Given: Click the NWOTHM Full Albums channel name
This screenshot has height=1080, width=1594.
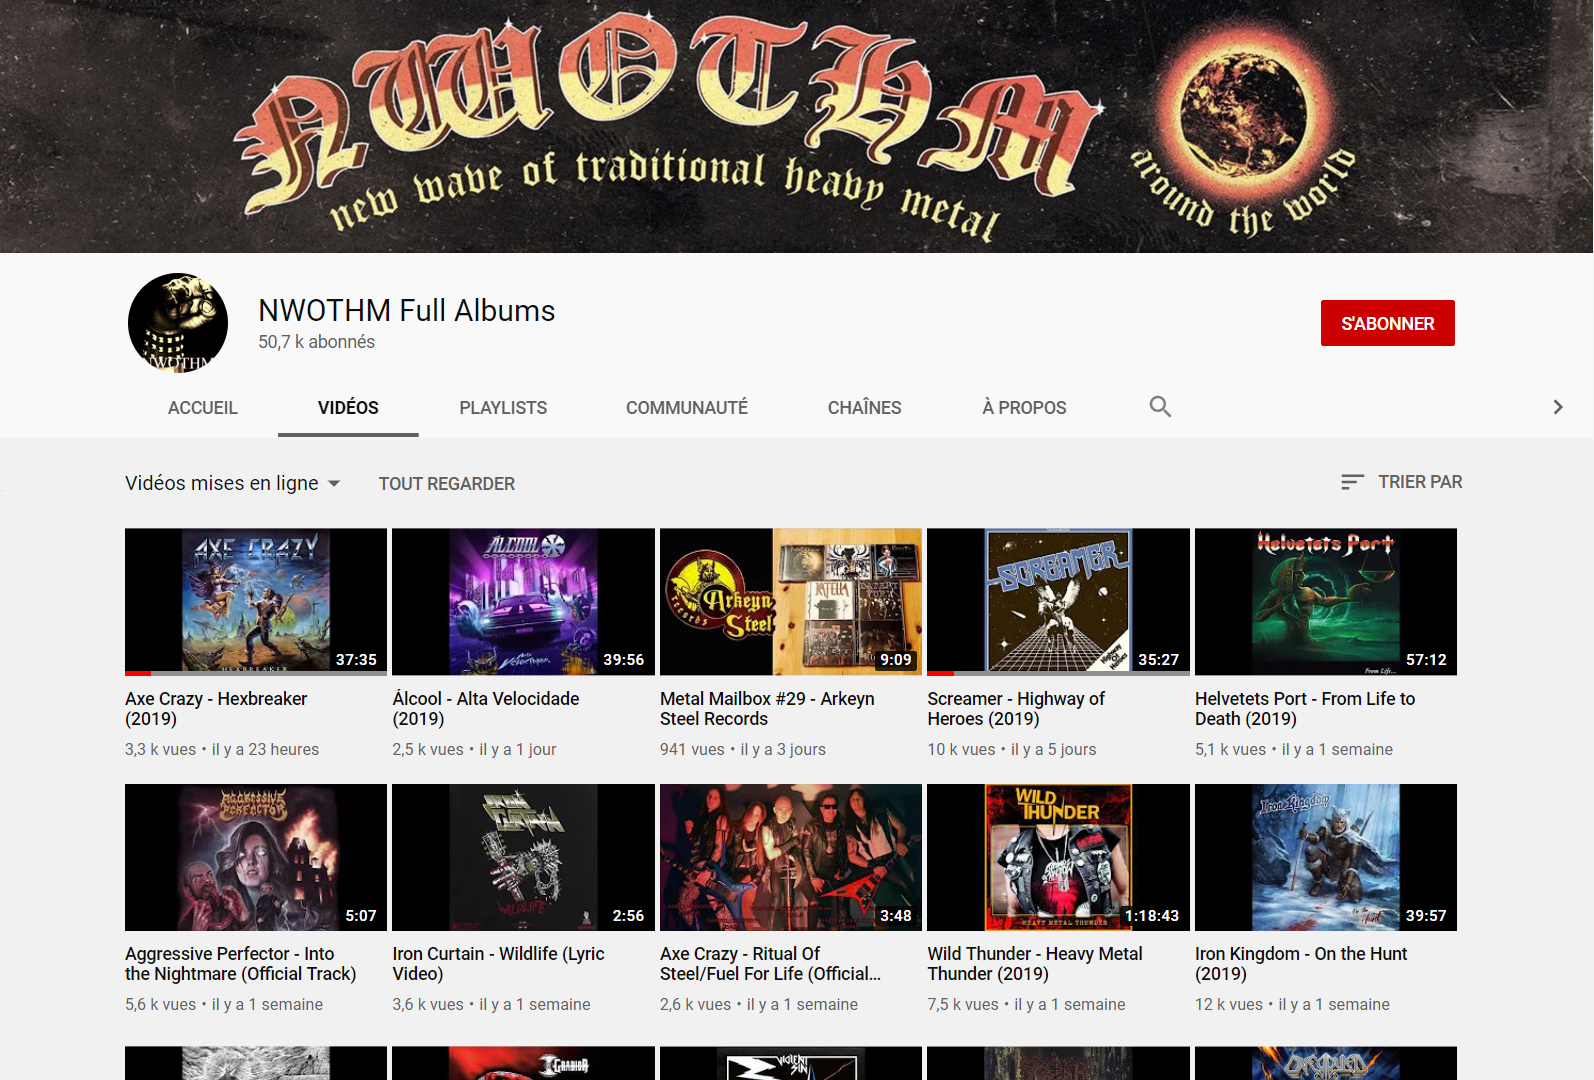Looking at the screenshot, I should coord(407,311).
